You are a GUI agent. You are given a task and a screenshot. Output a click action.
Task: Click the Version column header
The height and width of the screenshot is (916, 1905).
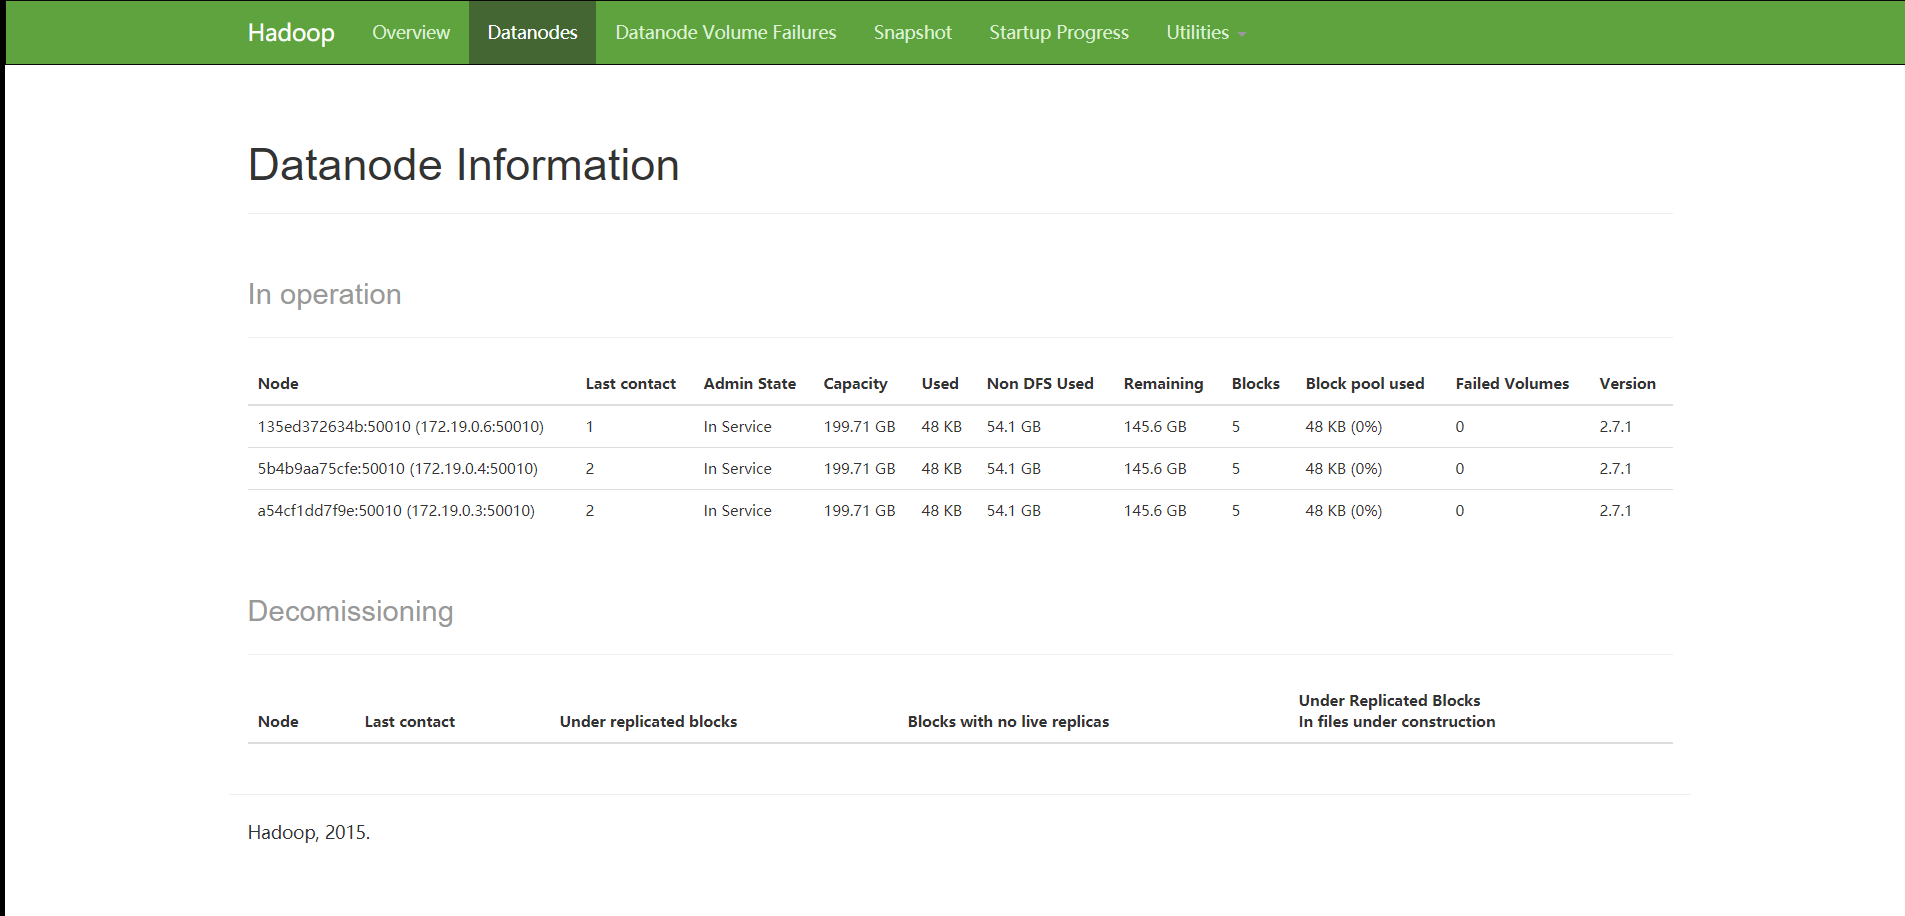[x=1627, y=384]
